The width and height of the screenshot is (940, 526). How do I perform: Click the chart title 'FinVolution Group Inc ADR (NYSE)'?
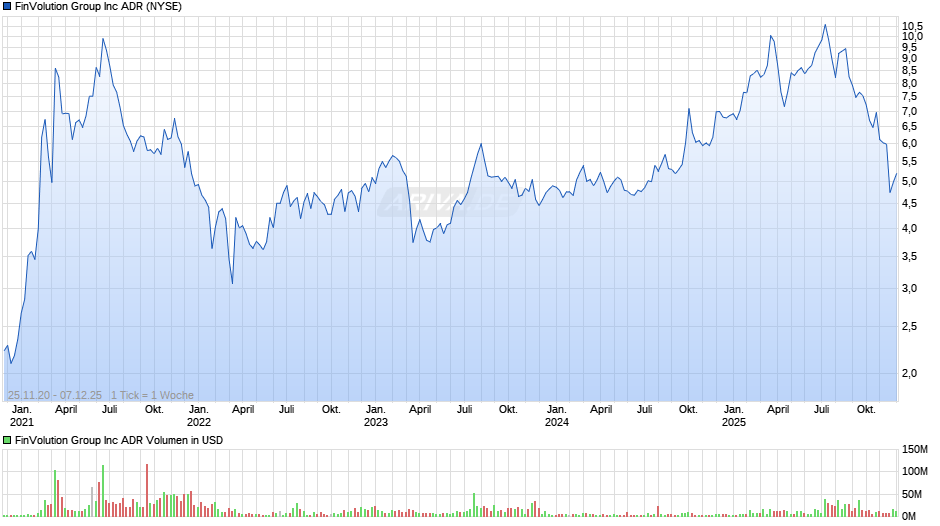pyautogui.click(x=98, y=7)
